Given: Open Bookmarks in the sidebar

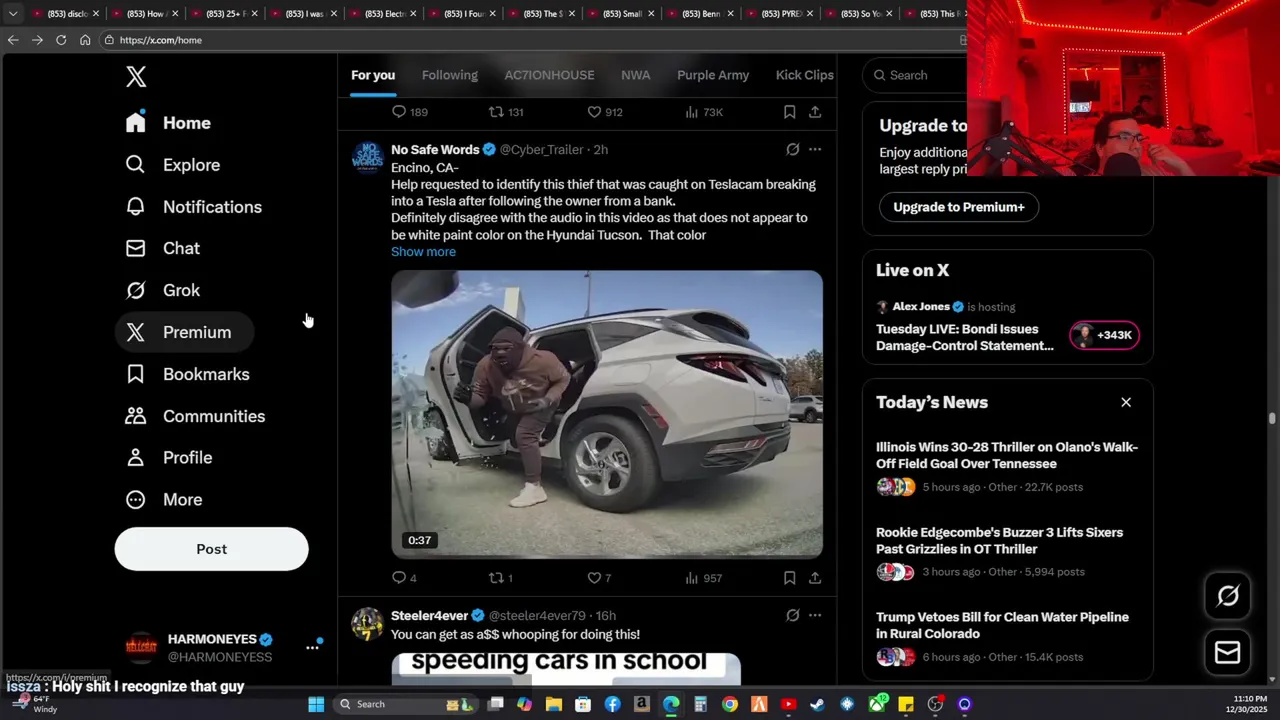Looking at the screenshot, I should (187, 374).
